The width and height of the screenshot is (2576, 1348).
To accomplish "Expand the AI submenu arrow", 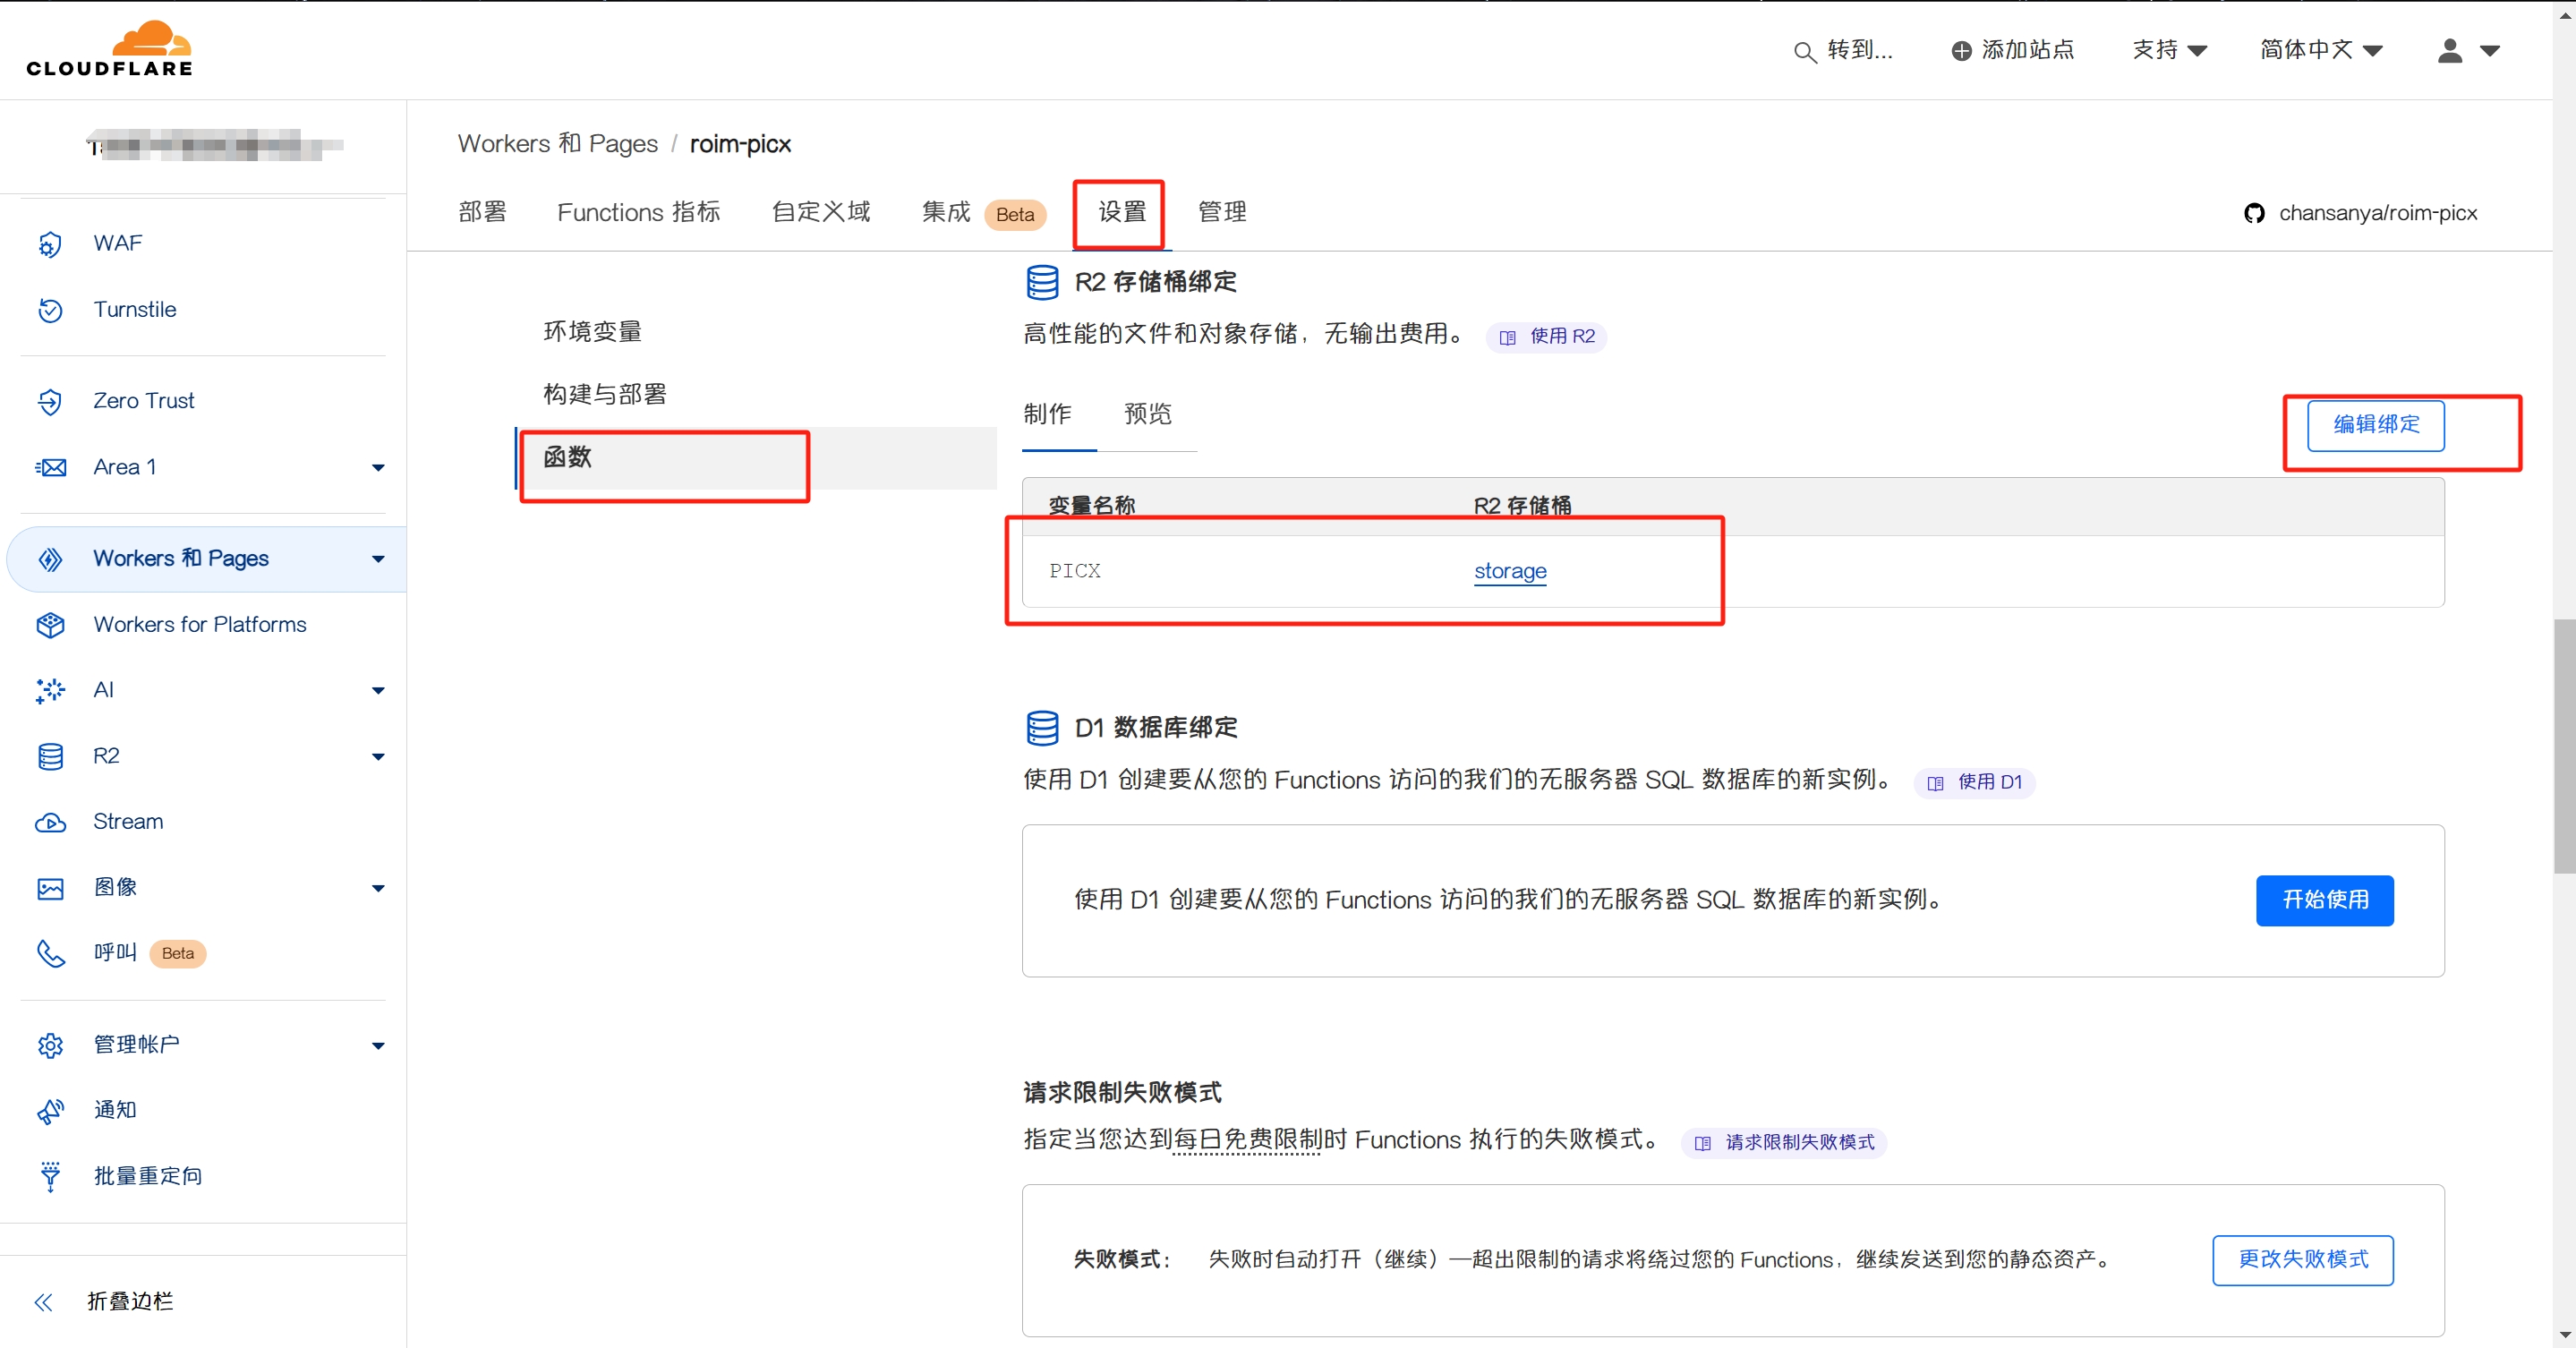I will point(378,691).
